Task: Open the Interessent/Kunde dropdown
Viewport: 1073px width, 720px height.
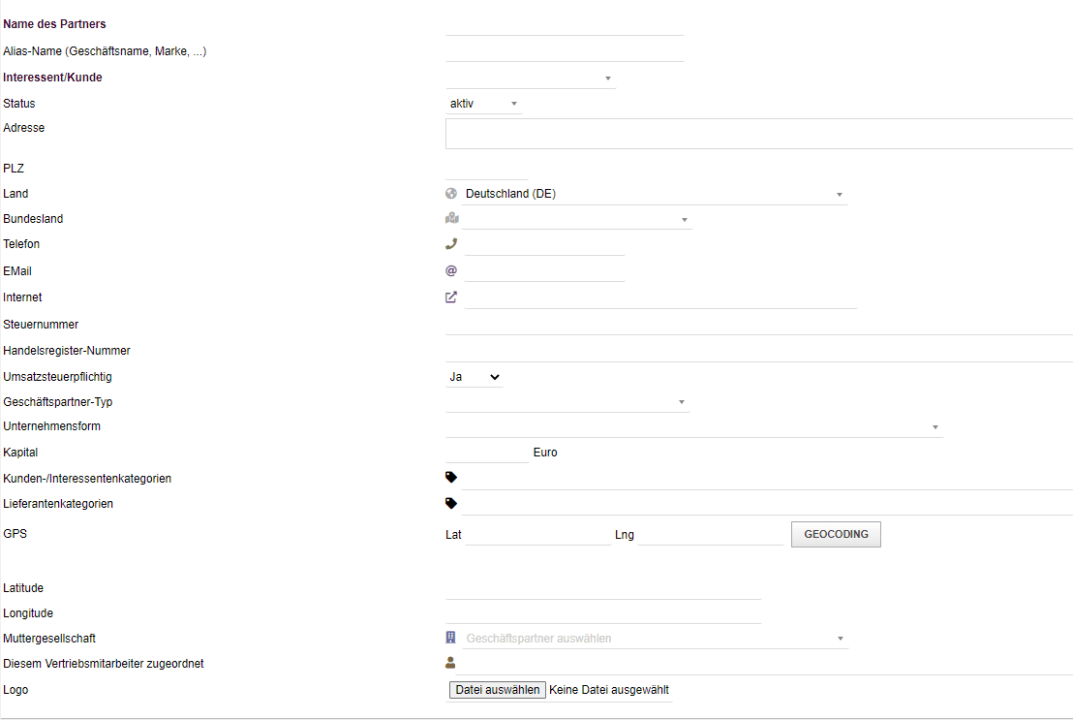Action: [530, 78]
